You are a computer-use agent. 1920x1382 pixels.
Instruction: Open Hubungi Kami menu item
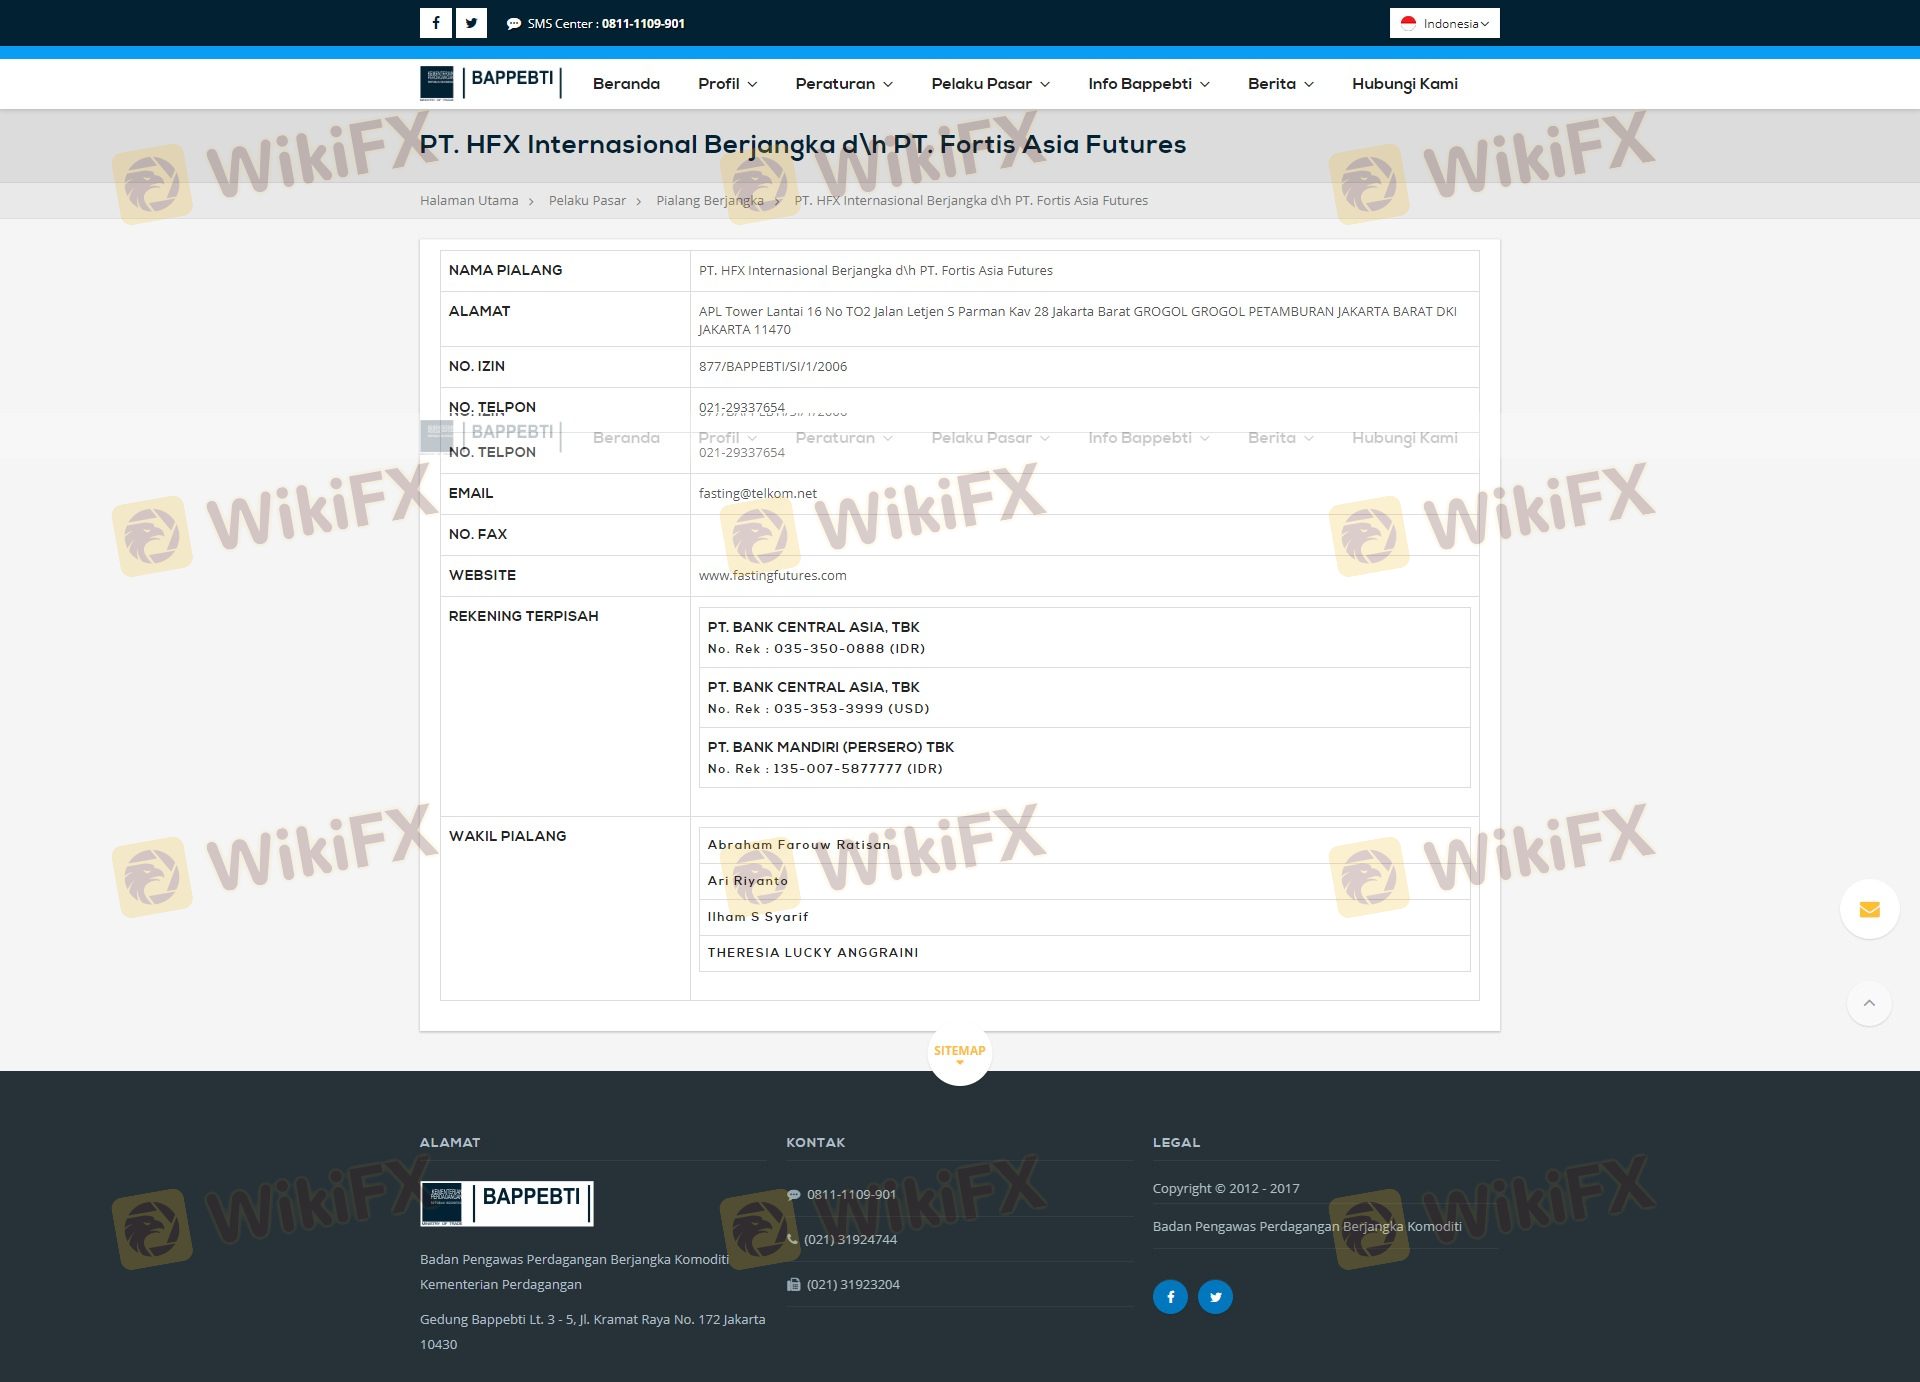[1404, 84]
